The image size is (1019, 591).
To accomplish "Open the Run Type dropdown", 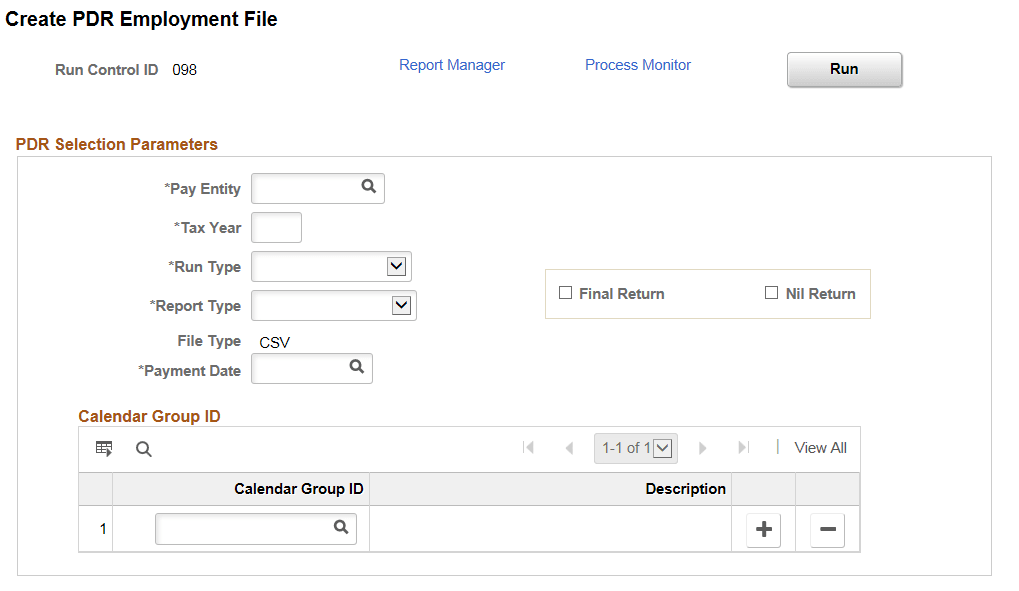I will point(397,266).
